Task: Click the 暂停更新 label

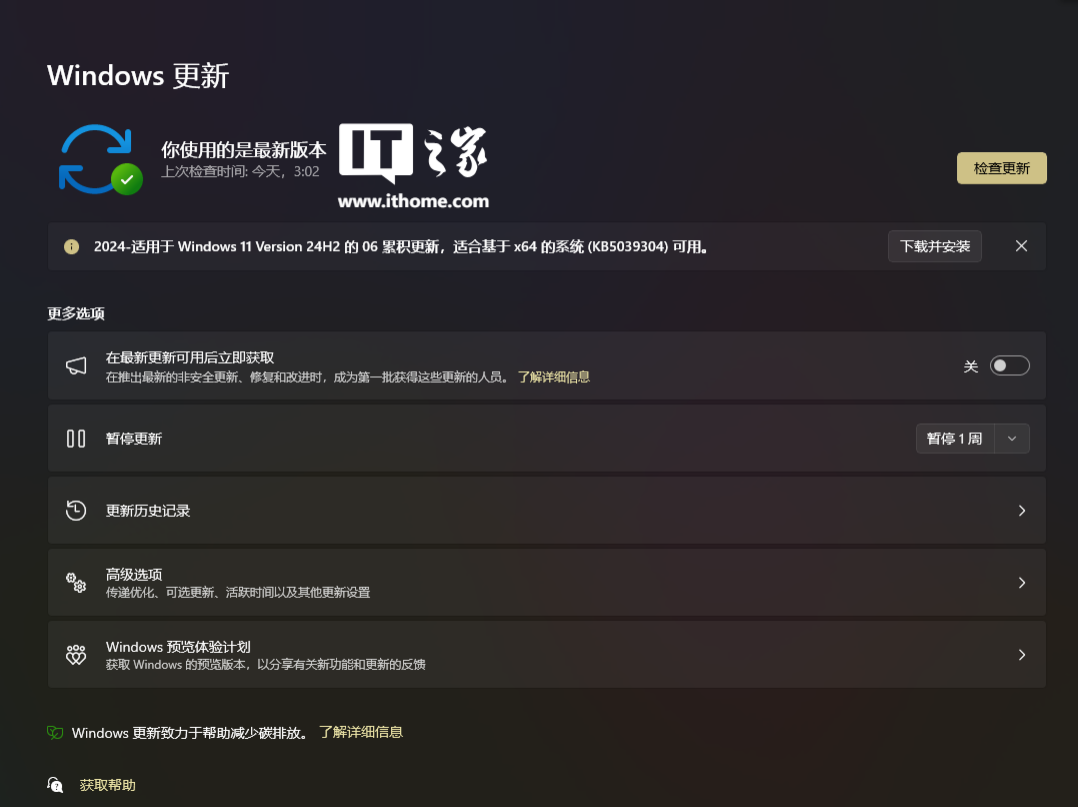Action: coord(134,439)
